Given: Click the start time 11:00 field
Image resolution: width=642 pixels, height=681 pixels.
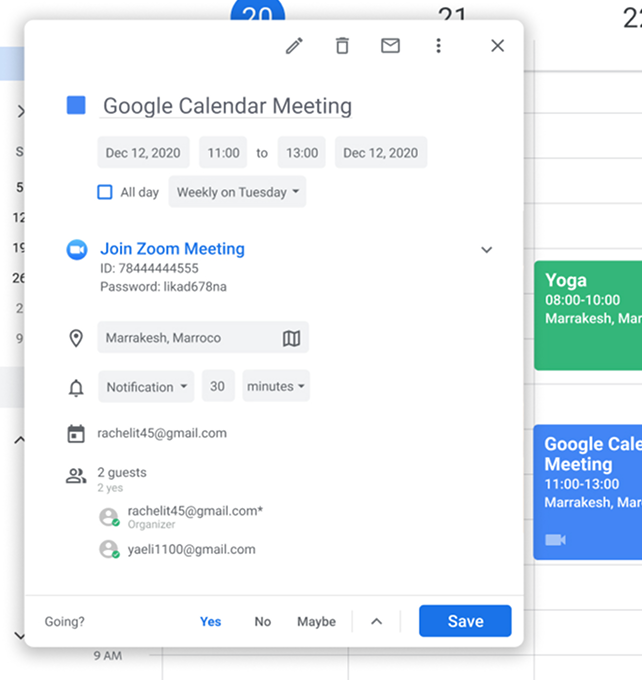Looking at the screenshot, I should click(x=223, y=153).
